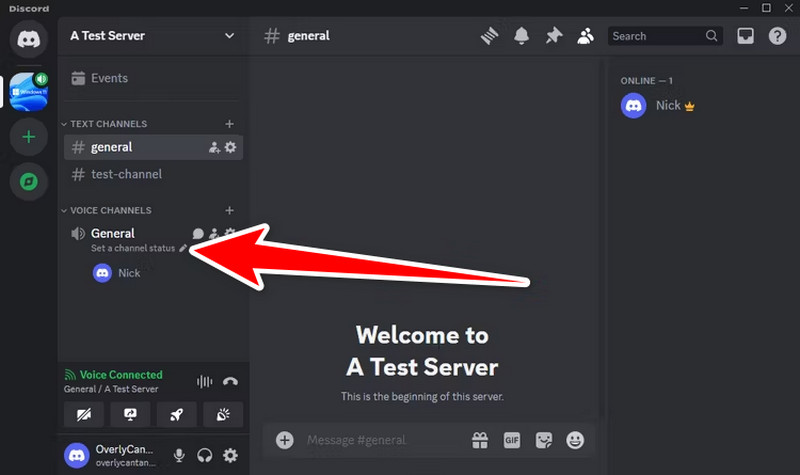This screenshot has width=800, height=475.
Task: Collapse the Text Channels category
Action: 108,124
